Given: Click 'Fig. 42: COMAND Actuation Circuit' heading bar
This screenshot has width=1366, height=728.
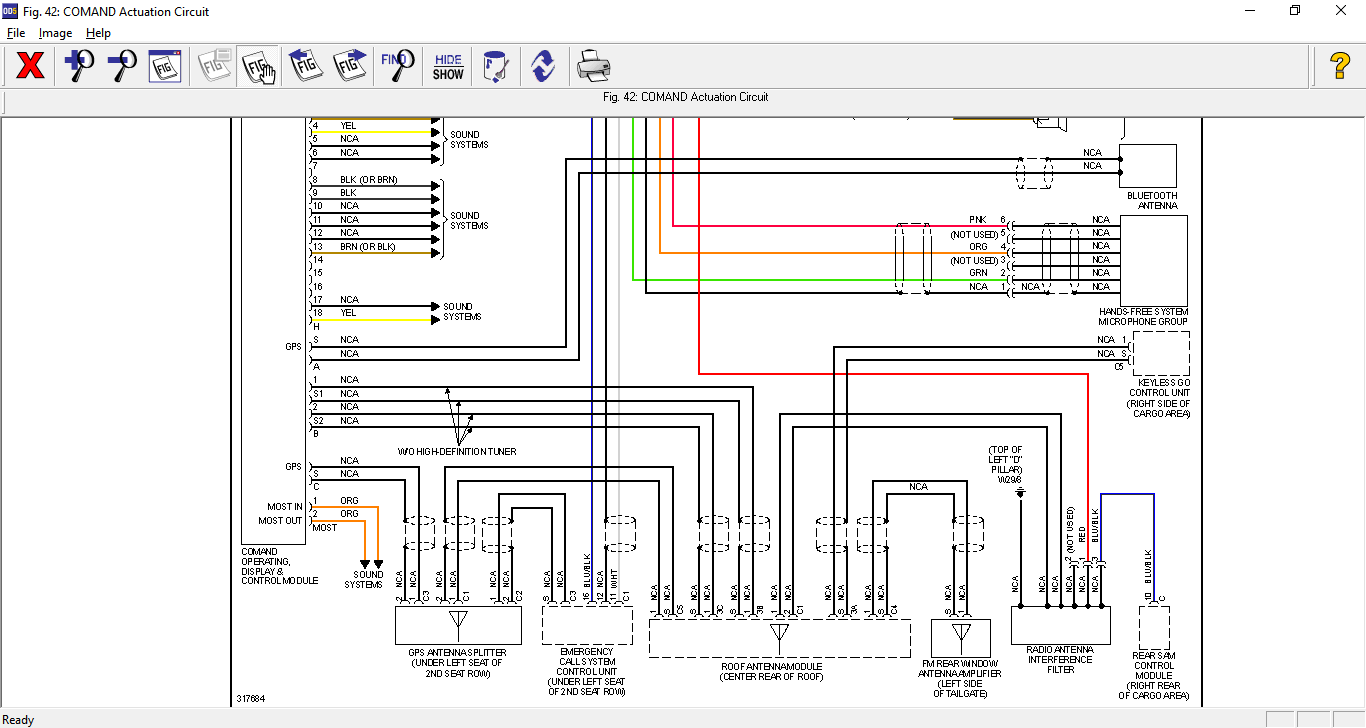Looking at the screenshot, I should pyautogui.click(x=686, y=97).
